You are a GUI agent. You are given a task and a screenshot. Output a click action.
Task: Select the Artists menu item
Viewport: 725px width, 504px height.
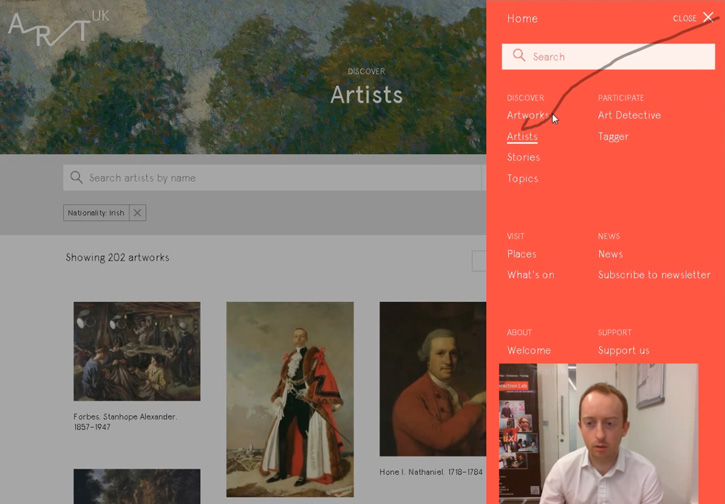point(522,136)
